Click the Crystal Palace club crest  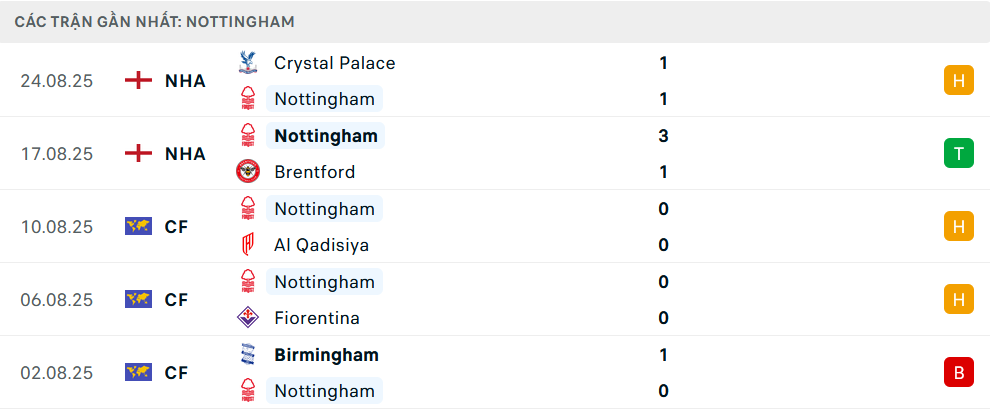click(247, 63)
